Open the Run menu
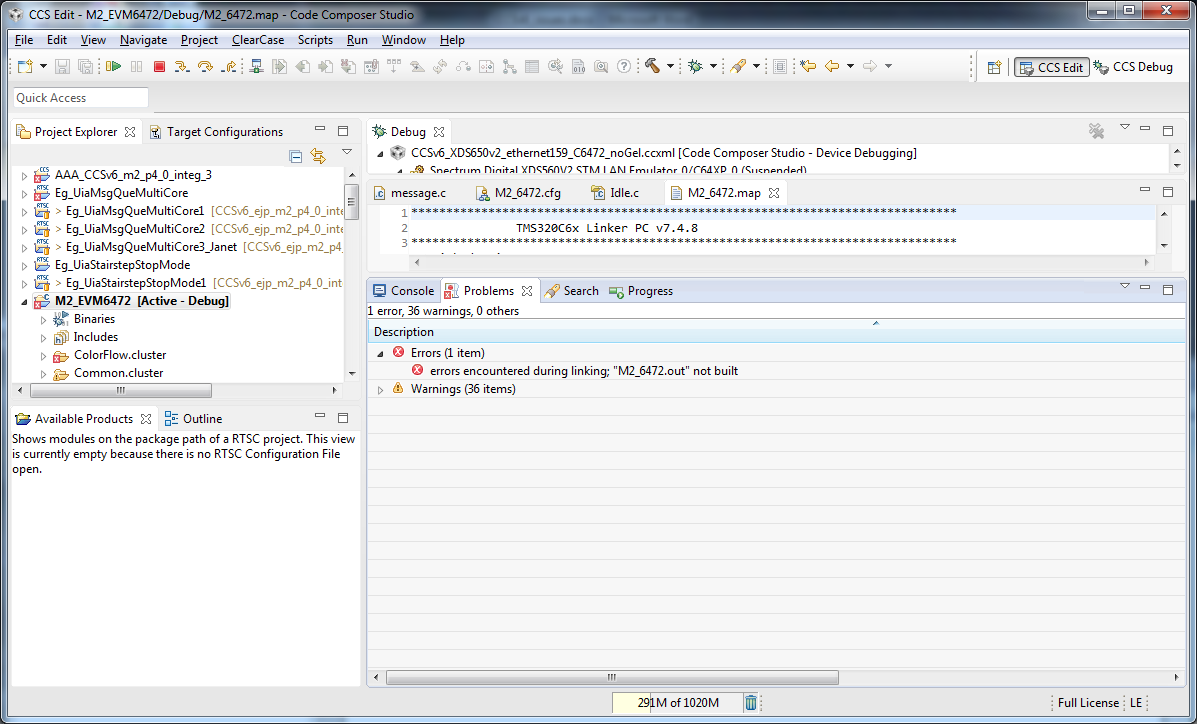1197x724 pixels. [x=357, y=40]
